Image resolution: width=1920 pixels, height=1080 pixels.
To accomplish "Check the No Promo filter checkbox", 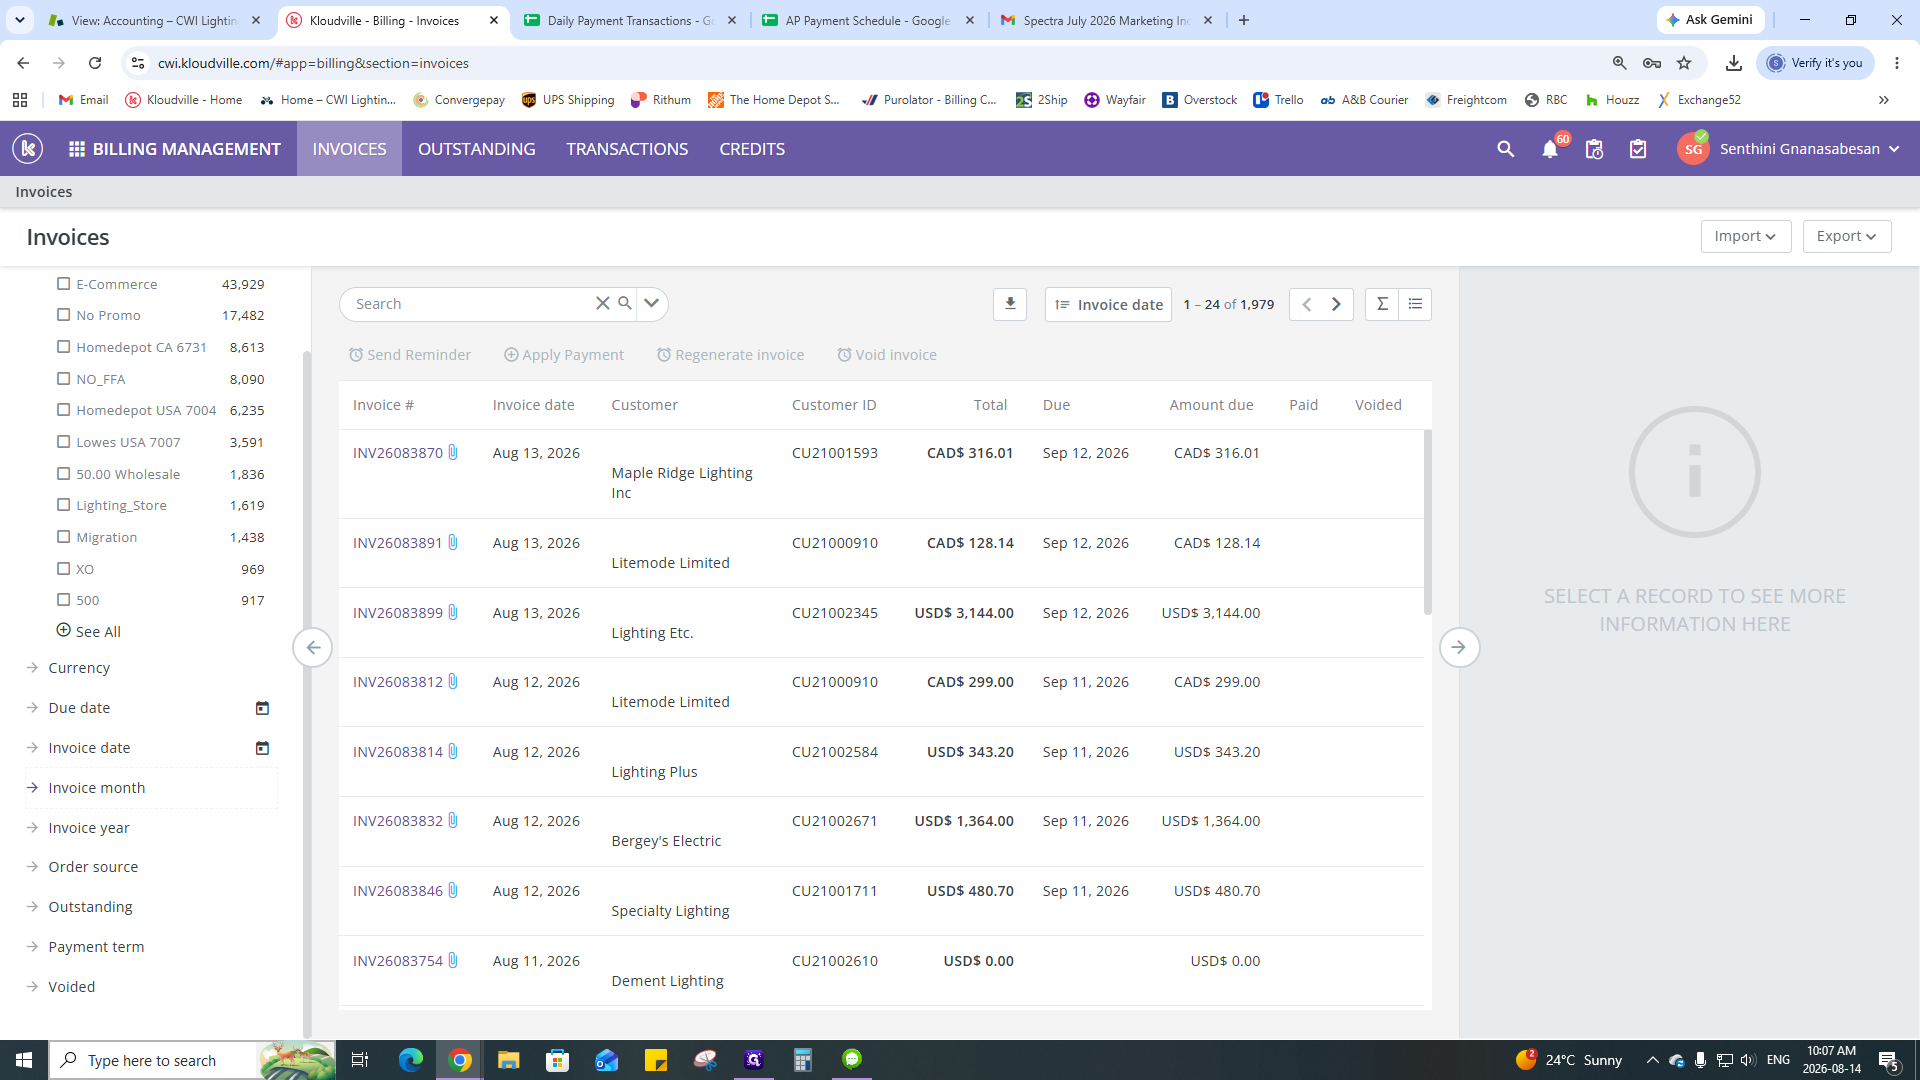I will 64,315.
